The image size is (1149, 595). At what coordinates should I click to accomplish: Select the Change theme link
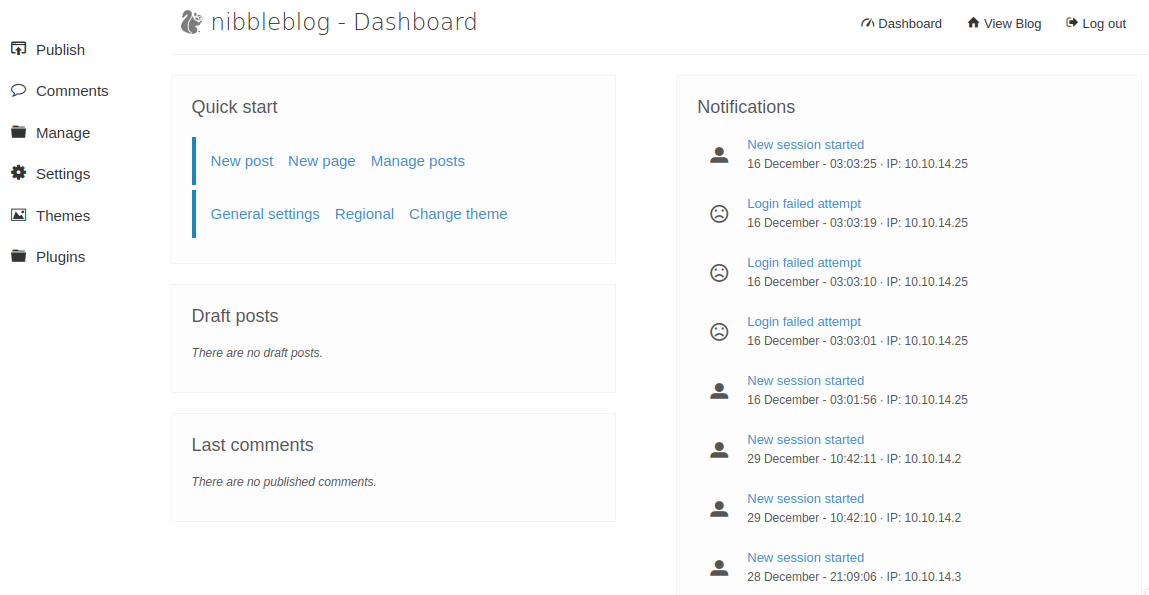coord(458,214)
